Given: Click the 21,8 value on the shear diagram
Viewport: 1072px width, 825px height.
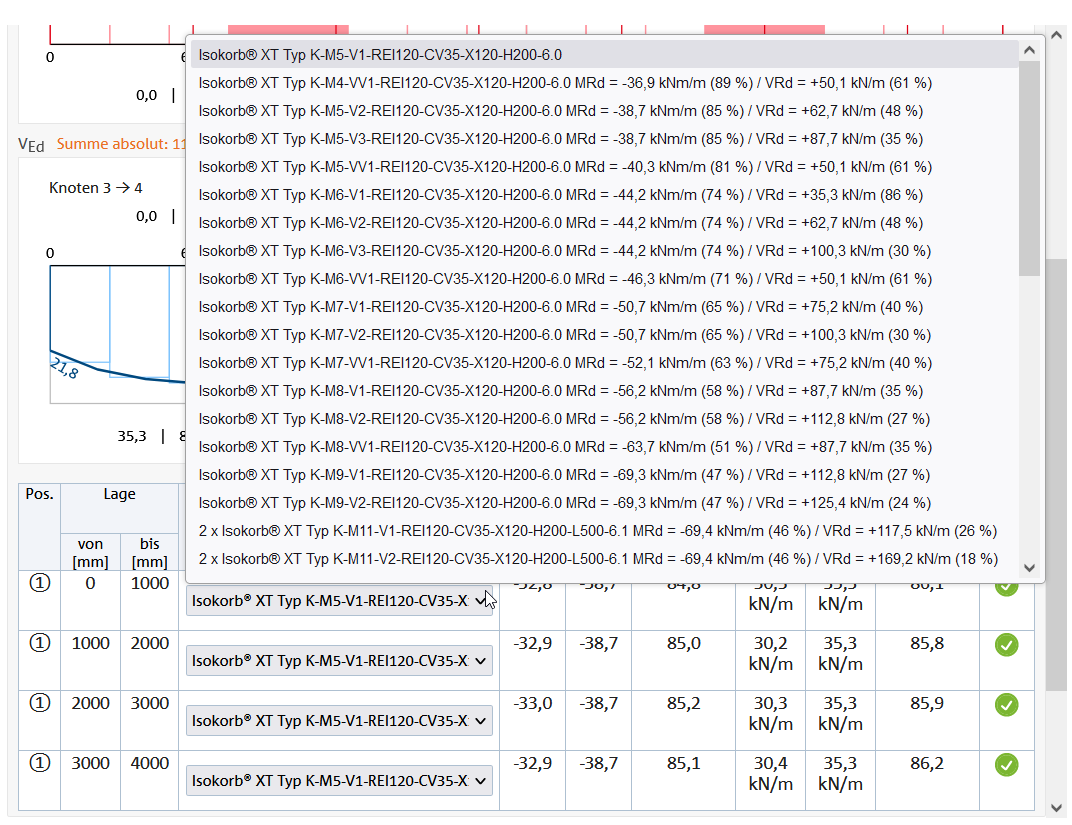Looking at the screenshot, I should 64,368.
